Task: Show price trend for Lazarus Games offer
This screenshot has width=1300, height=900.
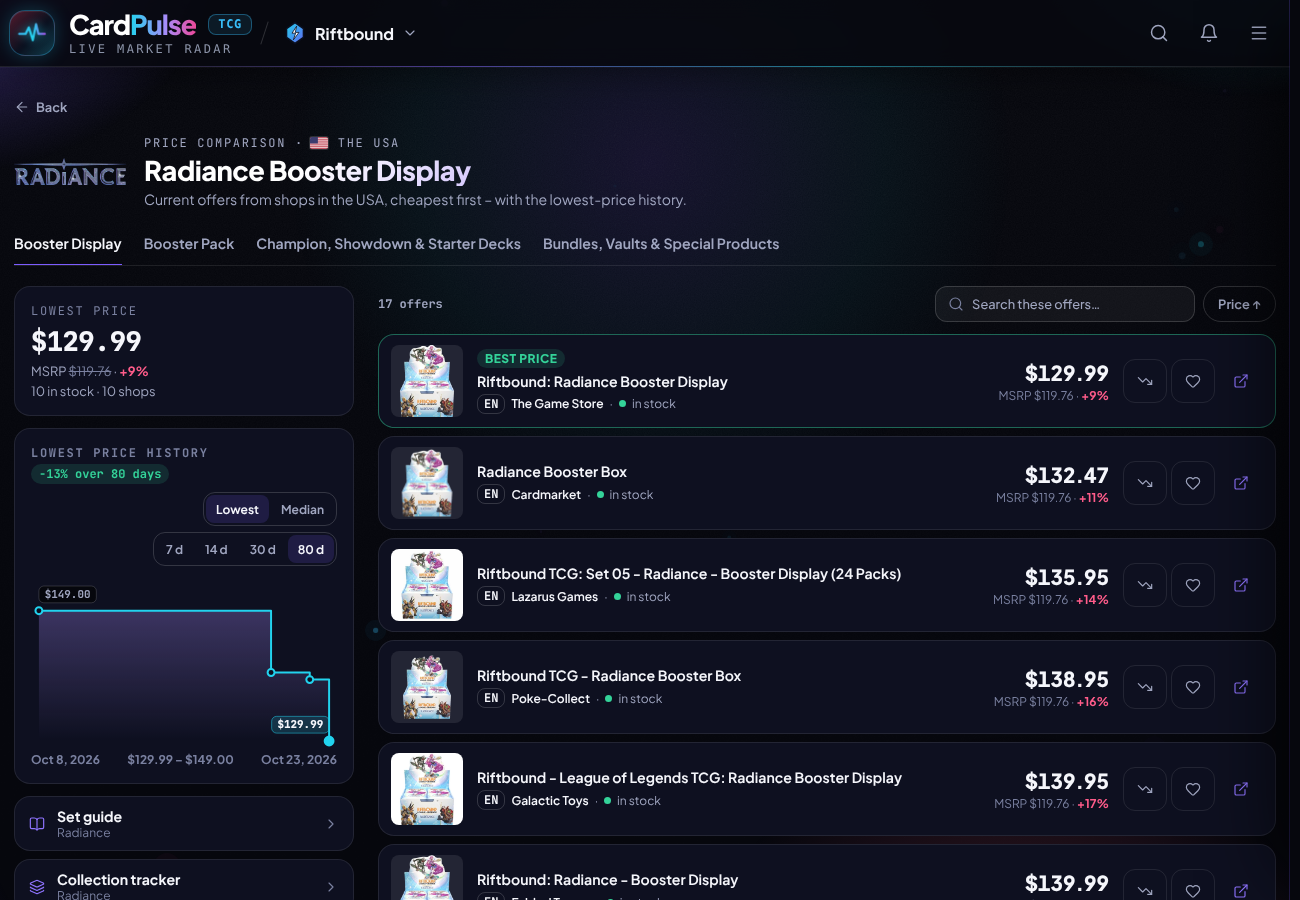Action: (1145, 585)
